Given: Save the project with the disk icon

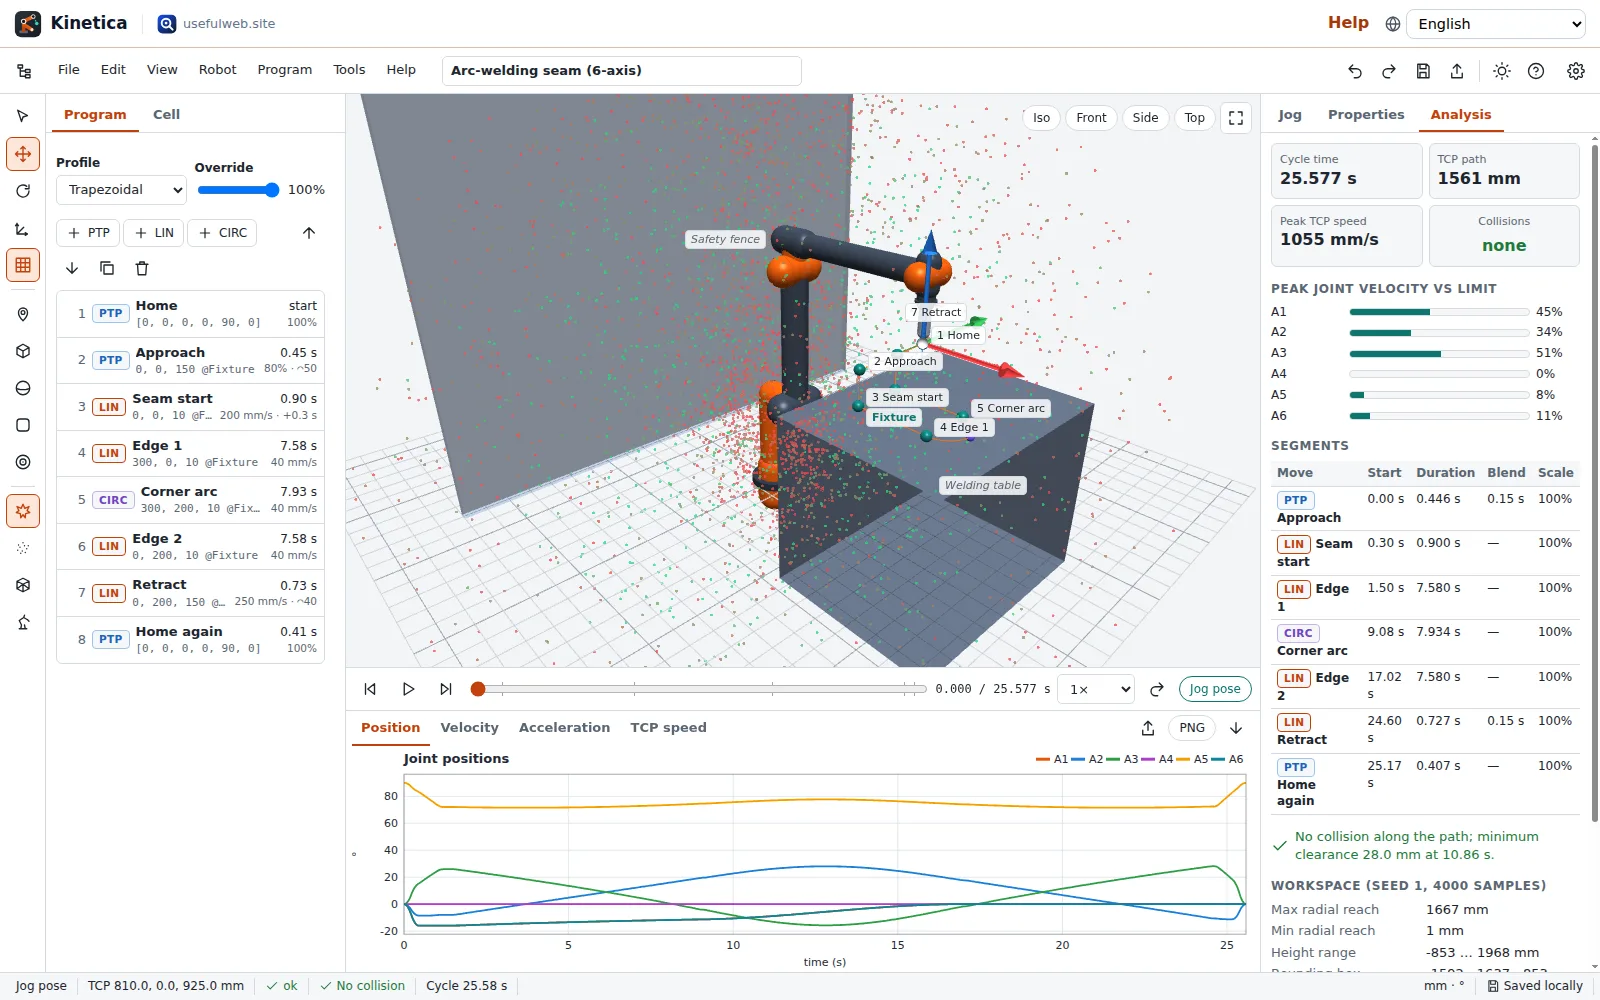Looking at the screenshot, I should (x=1423, y=71).
